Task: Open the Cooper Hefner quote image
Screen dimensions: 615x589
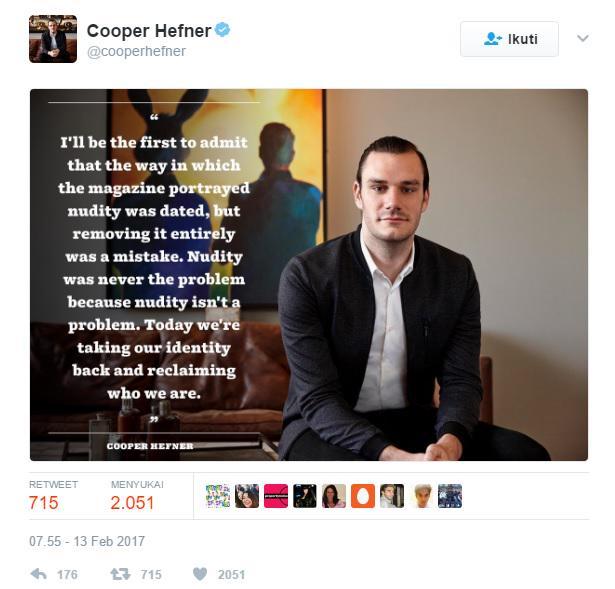Action: 309,275
